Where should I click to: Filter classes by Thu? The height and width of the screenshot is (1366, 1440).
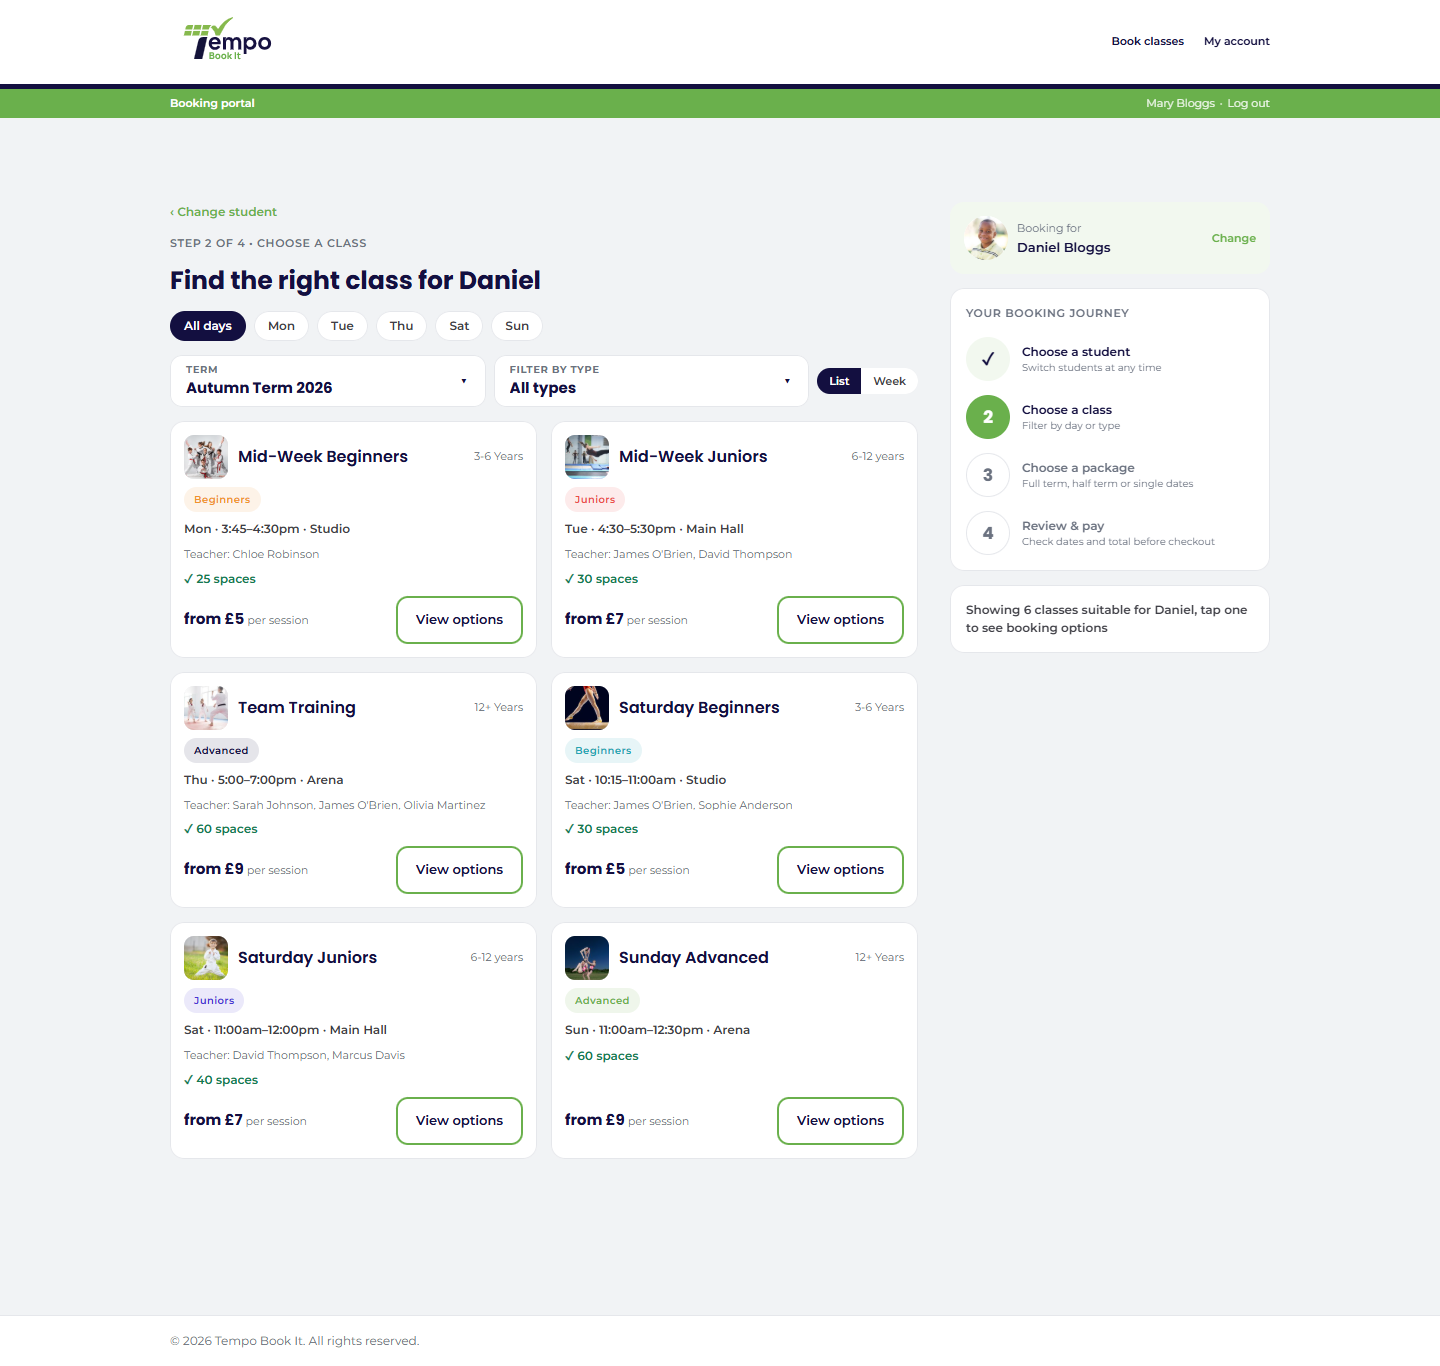click(x=401, y=326)
